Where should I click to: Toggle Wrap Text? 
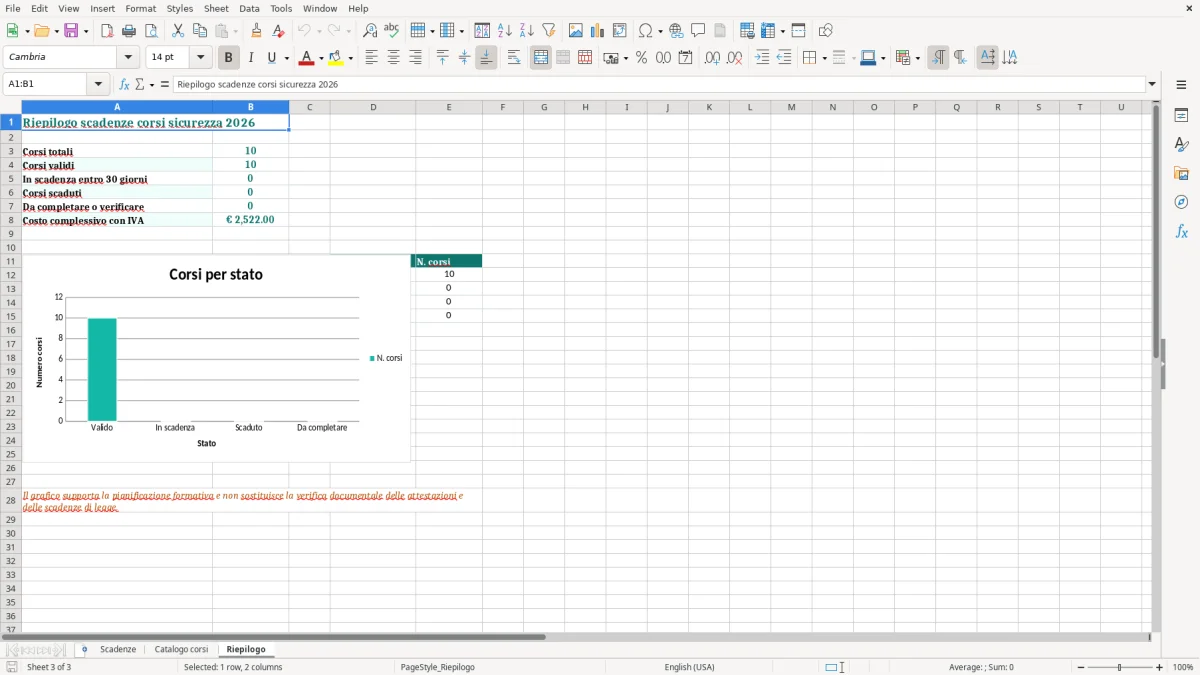514,58
